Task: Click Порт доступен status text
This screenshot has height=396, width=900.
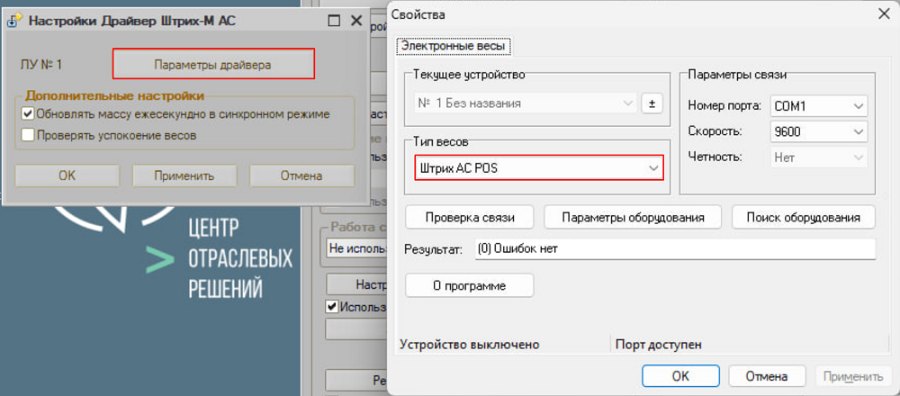Action: click(x=658, y=344)
